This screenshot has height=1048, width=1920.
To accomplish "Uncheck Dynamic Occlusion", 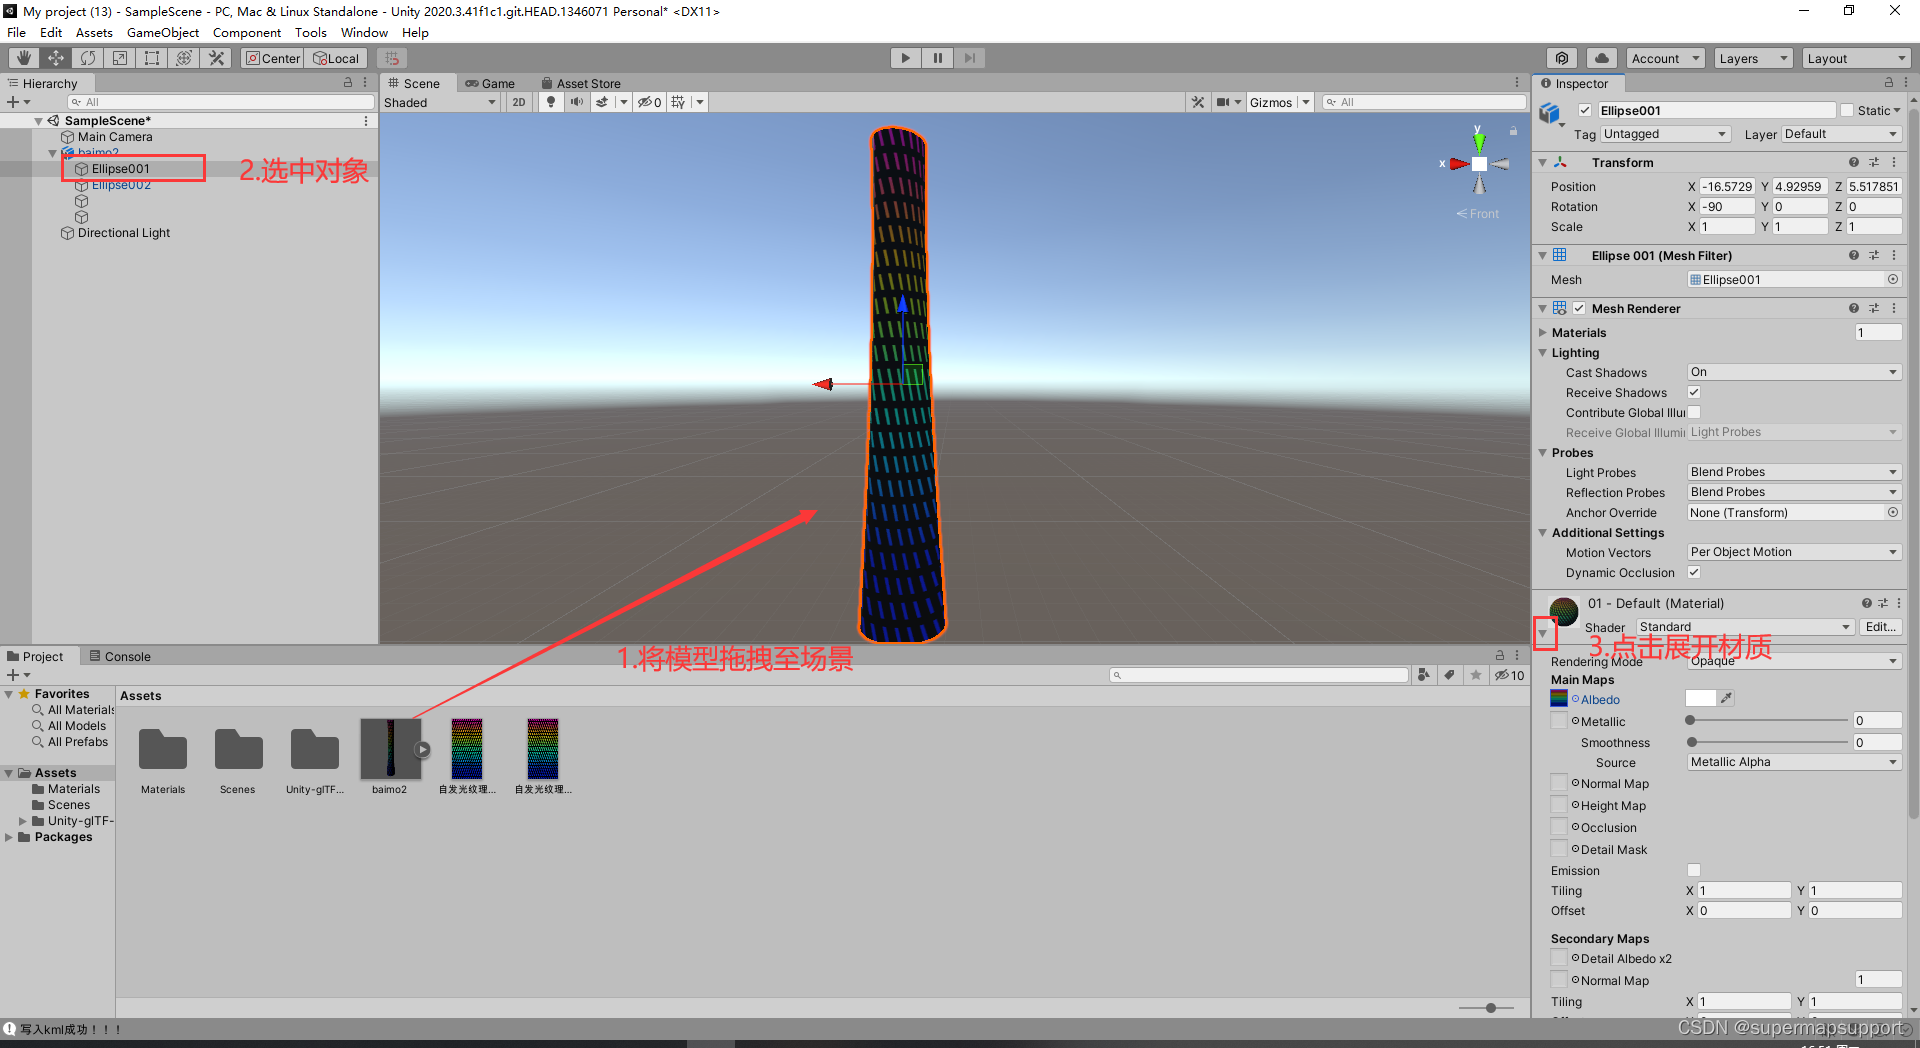I will tap(1694, 572).
